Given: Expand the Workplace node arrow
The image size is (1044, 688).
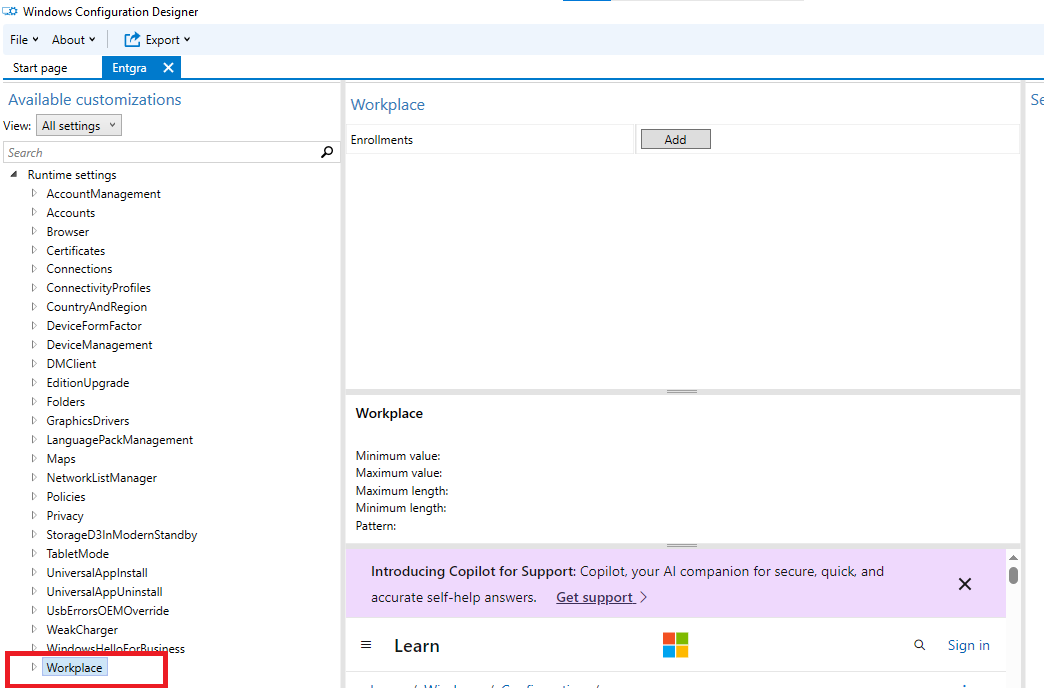Looking at the screenshot, I should coord(34,667).
